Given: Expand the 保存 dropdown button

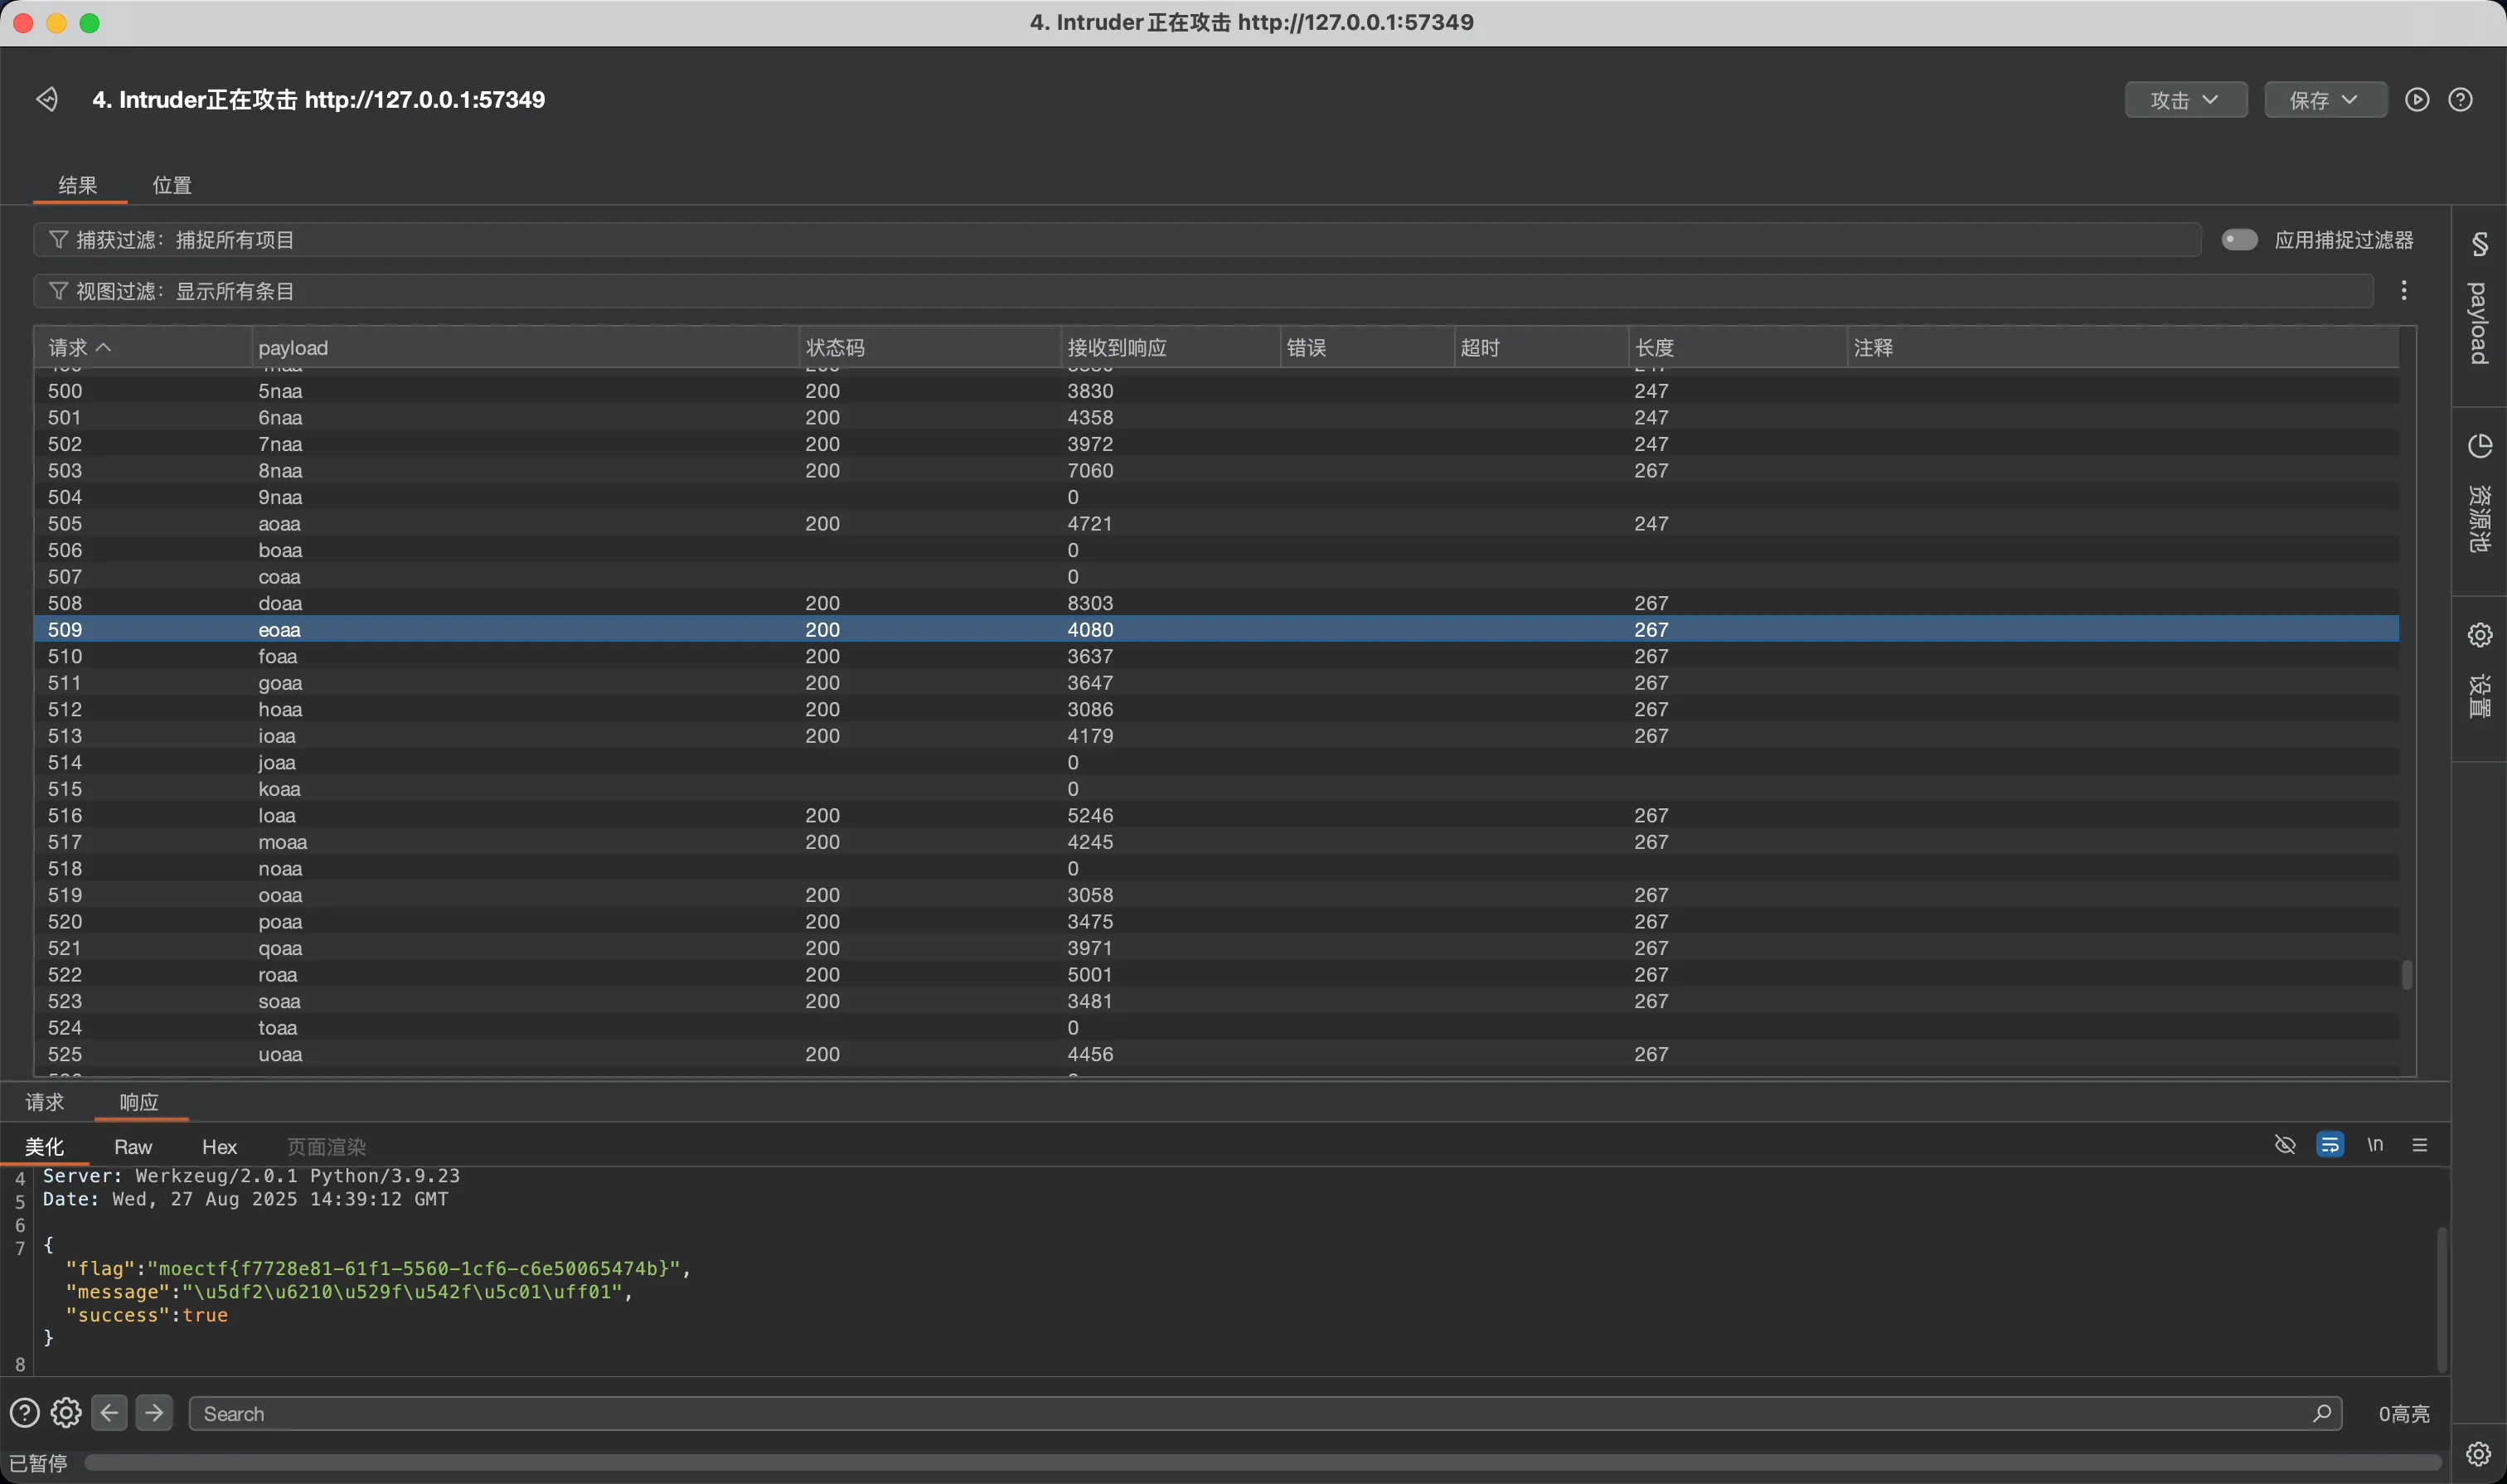Looking at the screenshot, I should (x=2325, y=100).
